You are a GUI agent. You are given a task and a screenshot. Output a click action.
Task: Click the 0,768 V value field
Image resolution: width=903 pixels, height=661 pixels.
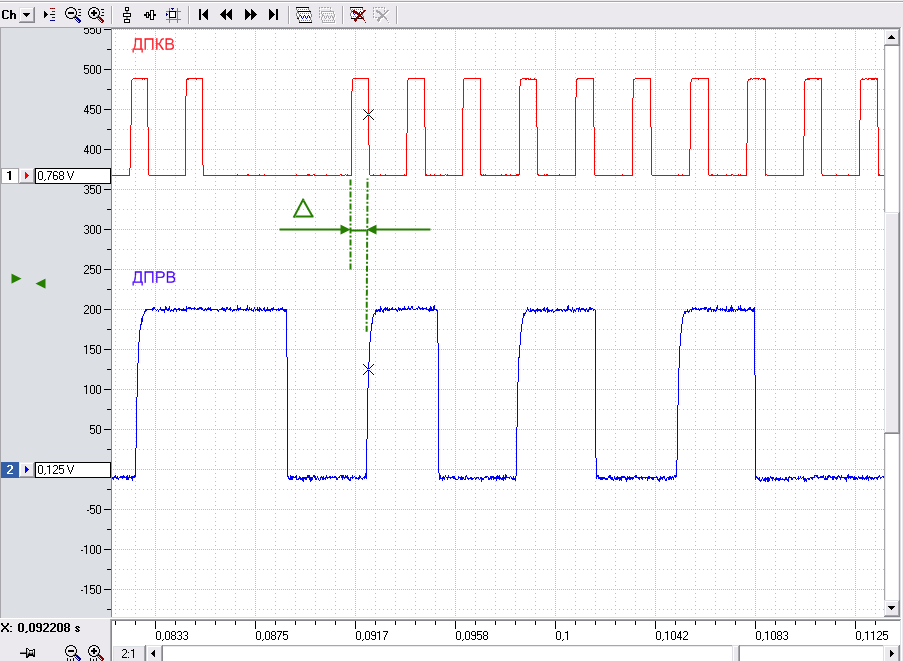pyautogui.click(x=73, y=176)
